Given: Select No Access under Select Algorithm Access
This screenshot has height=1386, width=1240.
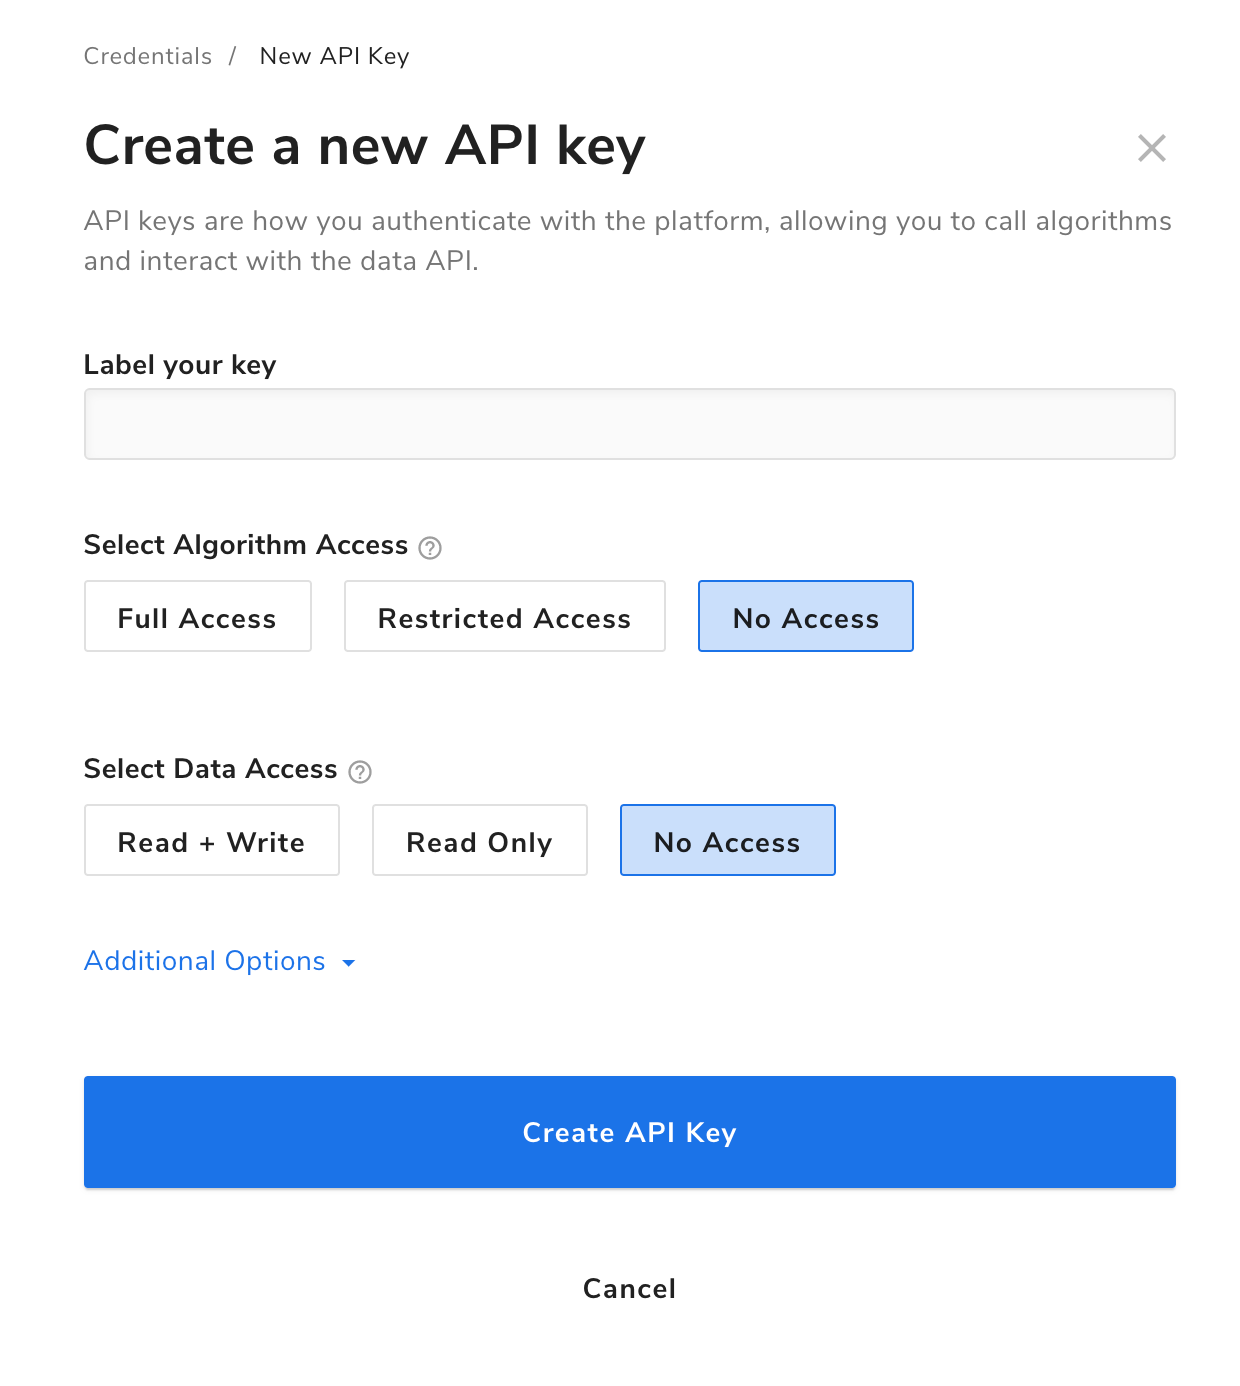Looking at the screenshot, I should tap(805, 616).
